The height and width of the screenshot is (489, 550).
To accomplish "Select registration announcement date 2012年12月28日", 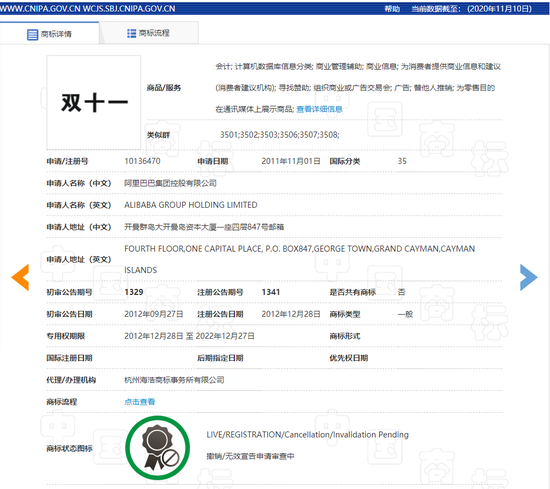I will [291, 314].
